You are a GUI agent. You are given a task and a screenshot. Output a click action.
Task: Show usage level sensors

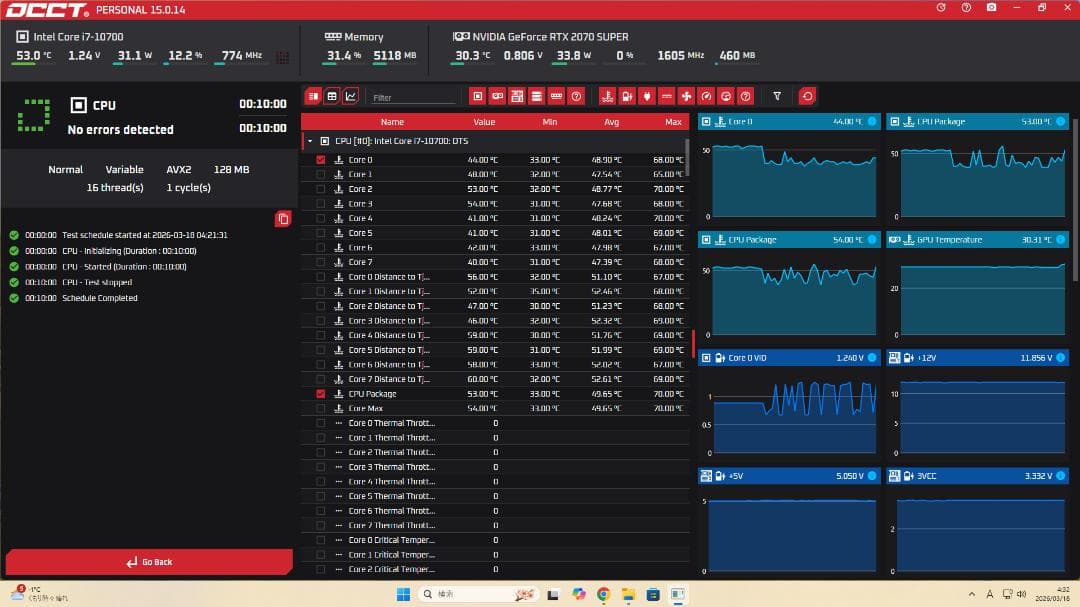(x=725, y=96)
